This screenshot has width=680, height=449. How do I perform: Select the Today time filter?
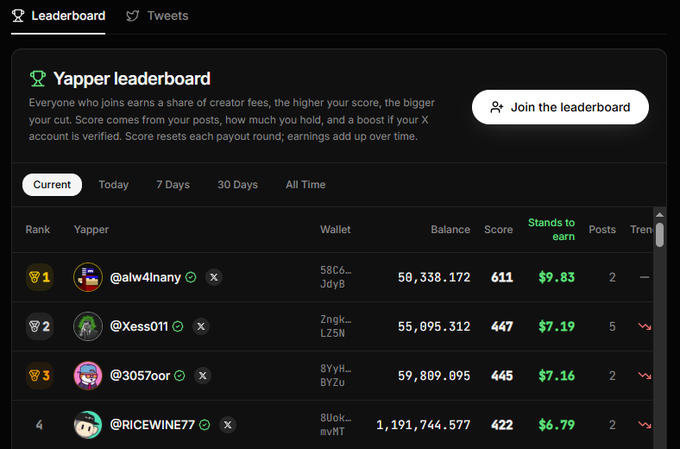pos(114,185)
